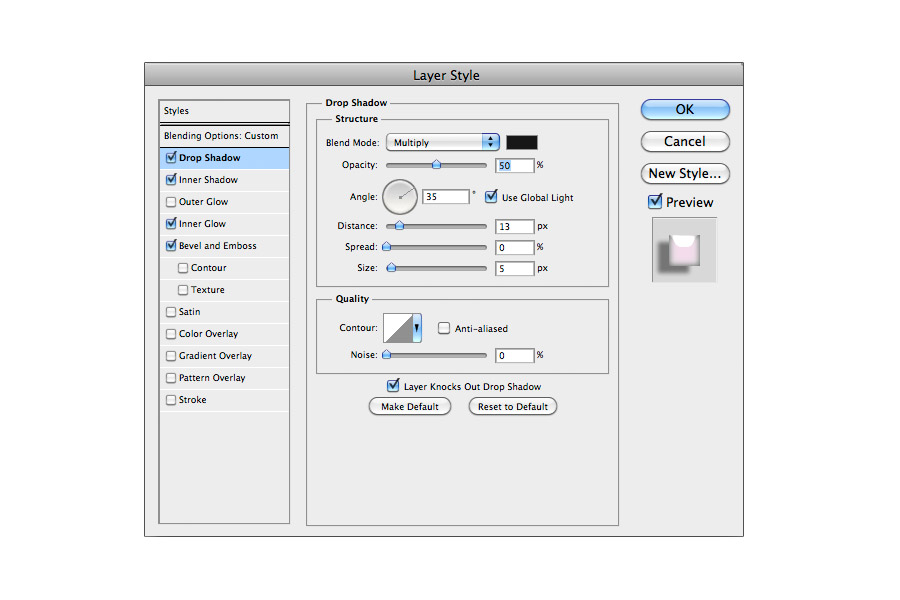Enable the Pattern Overlay checkbox
Screen dimensions: 900x600
click(x=171, y=378)
